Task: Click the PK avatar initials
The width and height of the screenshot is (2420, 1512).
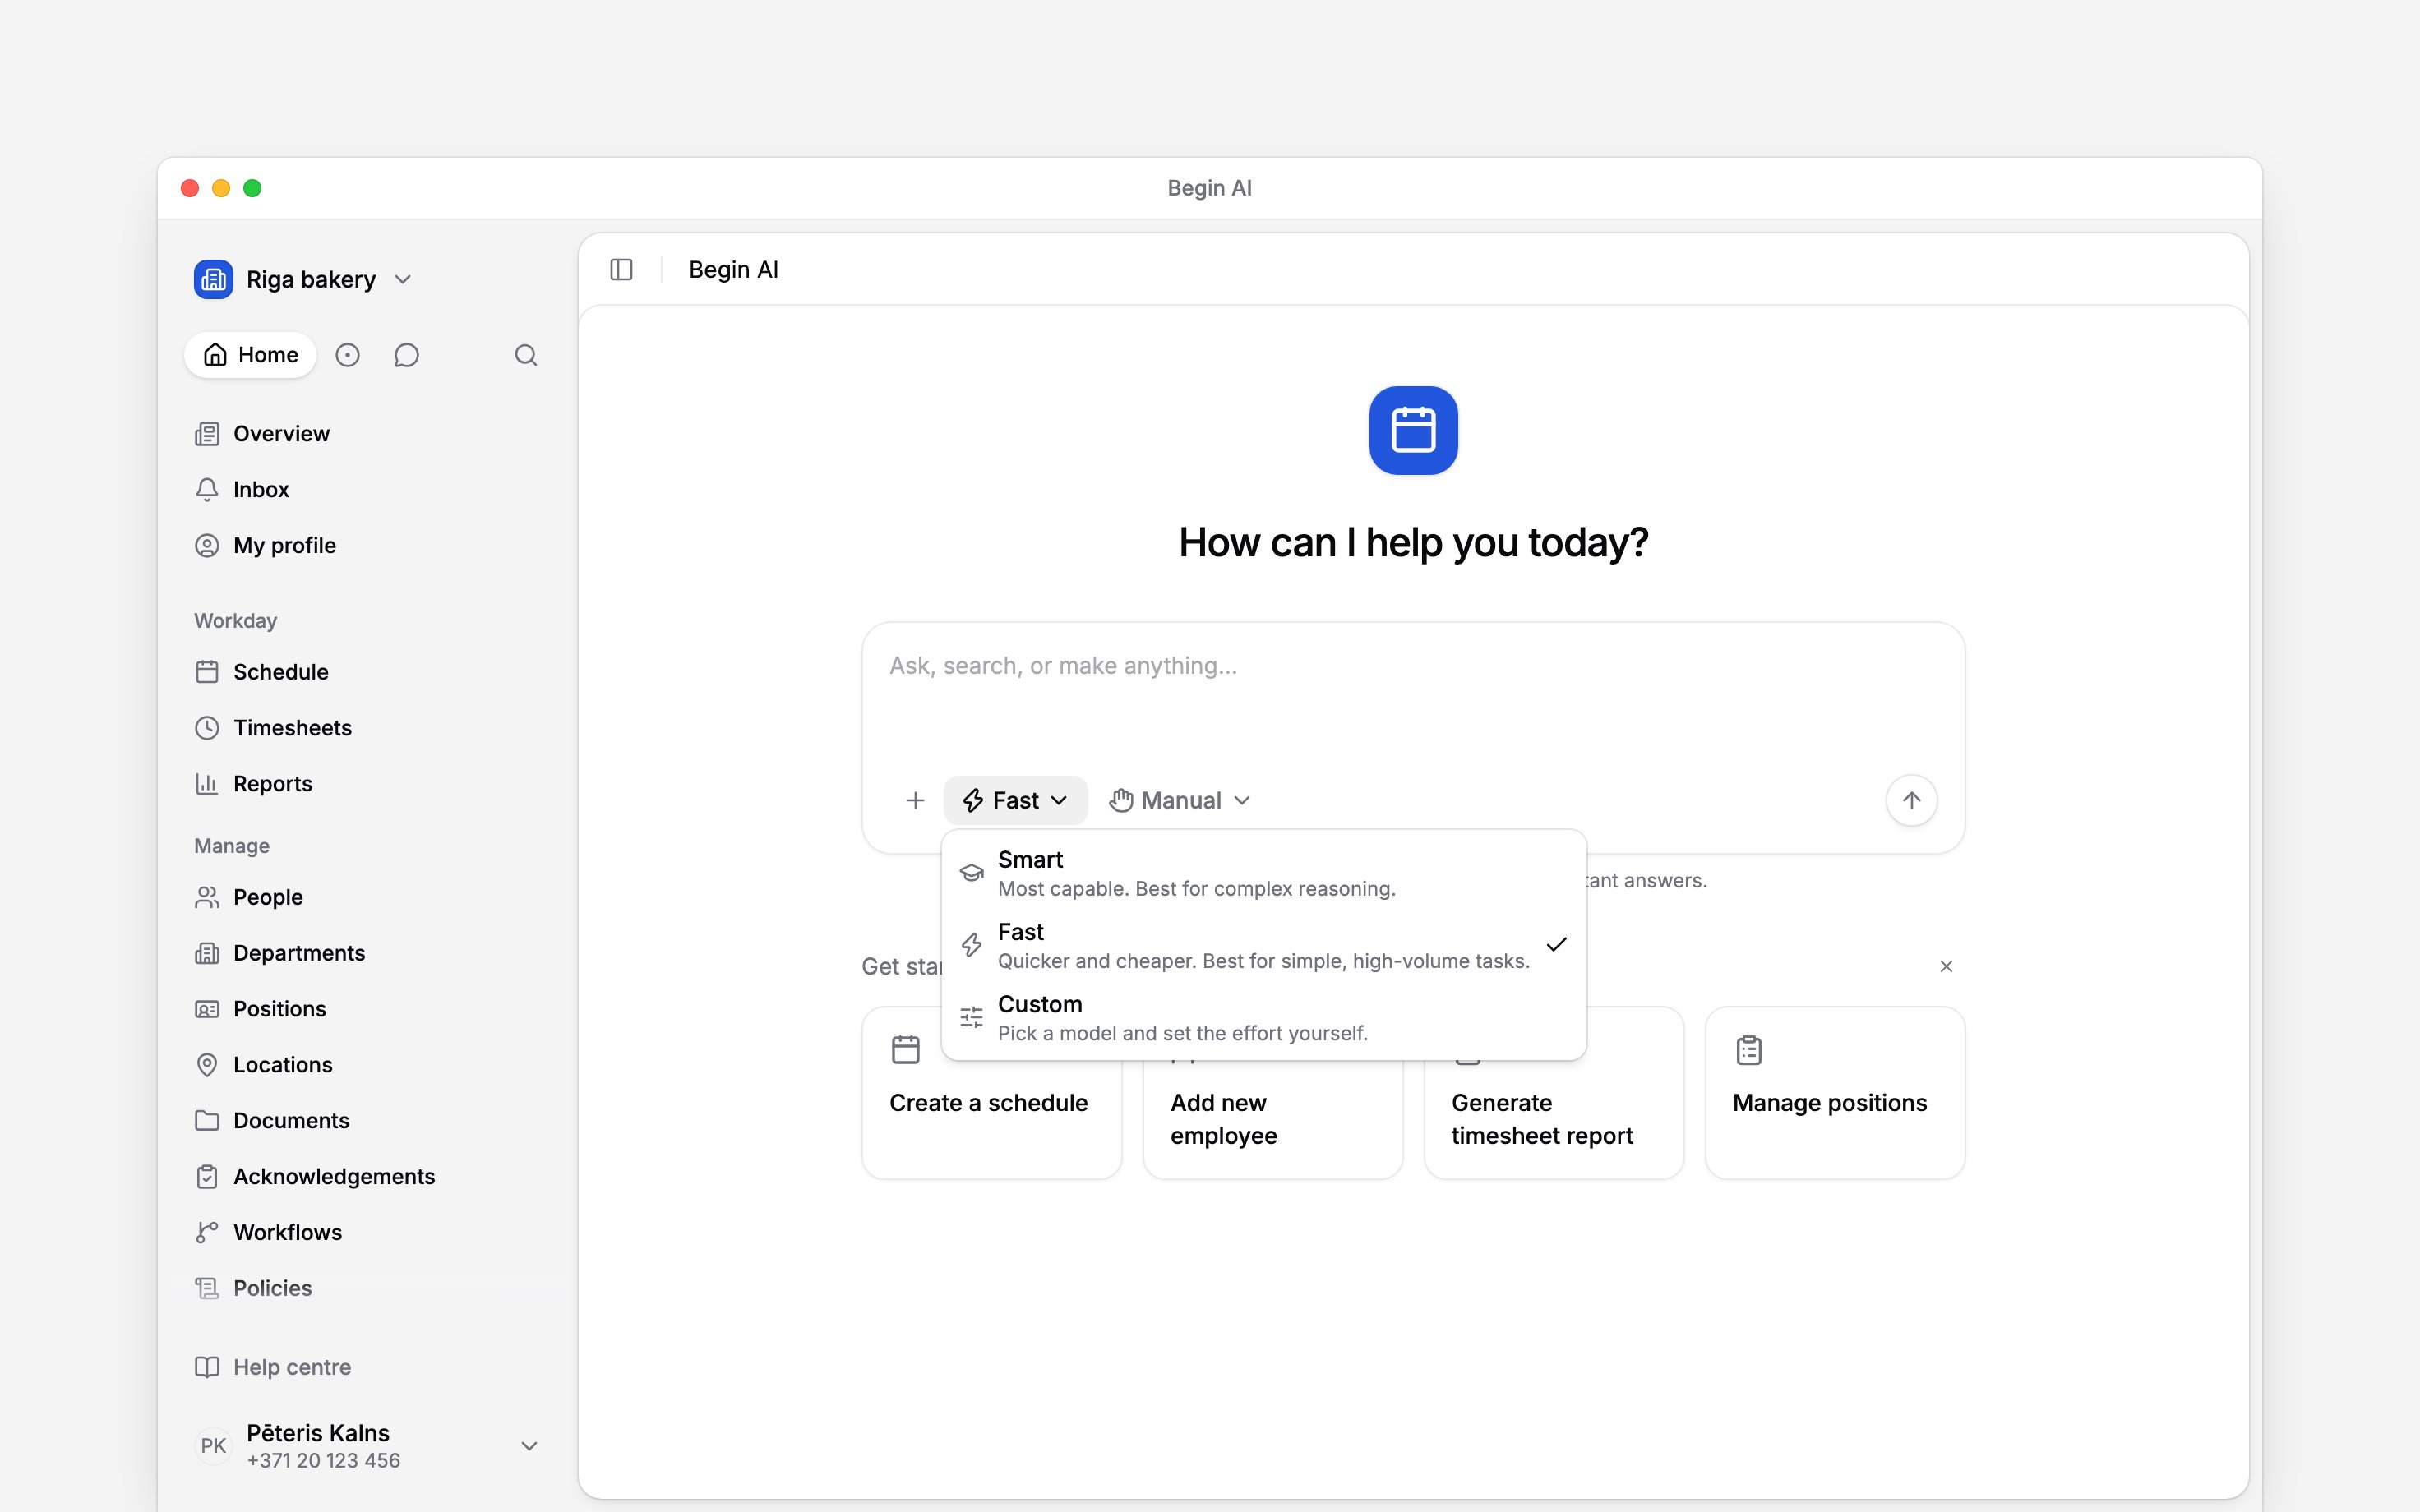Action: (213, 1446)
